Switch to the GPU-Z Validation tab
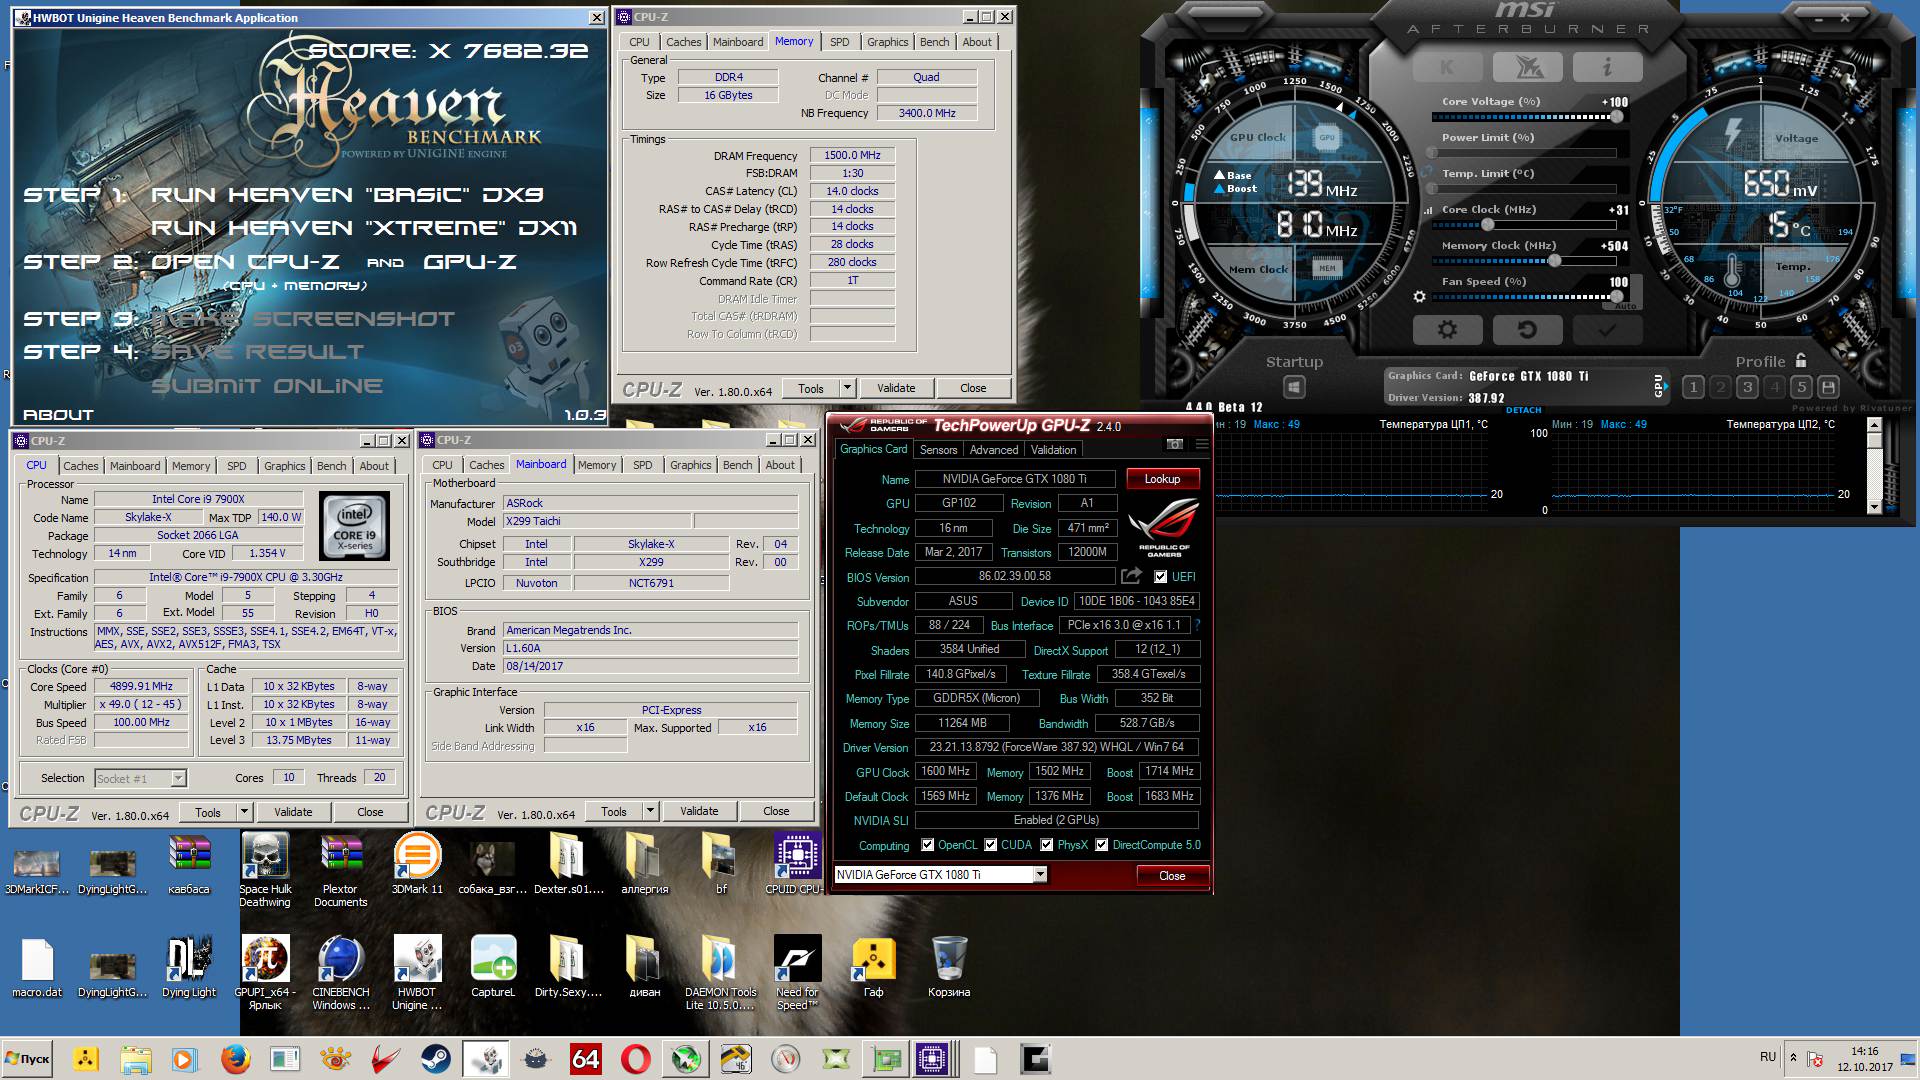The width and height of the screenshot is (1920, 1080). click(1054, 450)
